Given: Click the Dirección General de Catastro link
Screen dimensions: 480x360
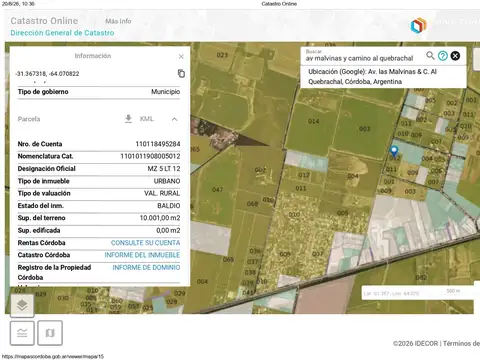Looking at the screenshot, I should (62, 33).
